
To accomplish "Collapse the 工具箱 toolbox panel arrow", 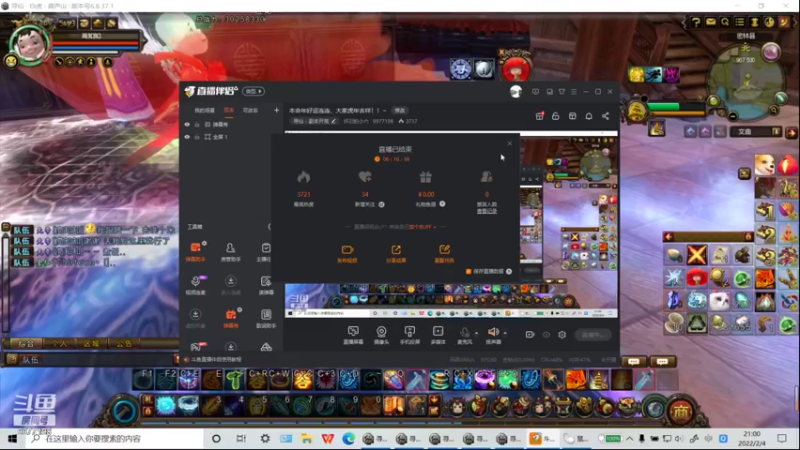I will click(x=269, y=227).
